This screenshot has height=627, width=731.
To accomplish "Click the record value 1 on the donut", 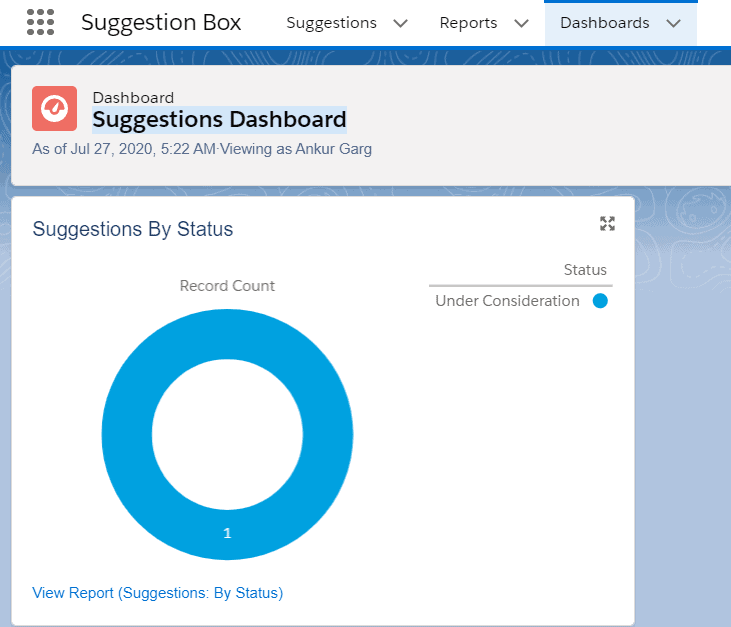I will (x=227, y=533).
